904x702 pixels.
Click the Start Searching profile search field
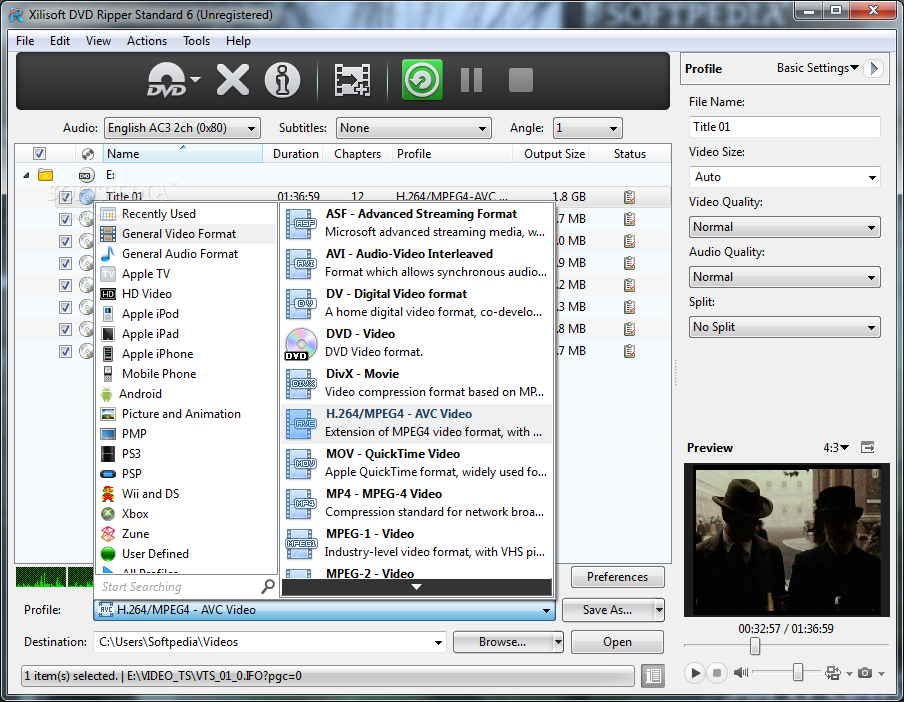coord(179,587)
